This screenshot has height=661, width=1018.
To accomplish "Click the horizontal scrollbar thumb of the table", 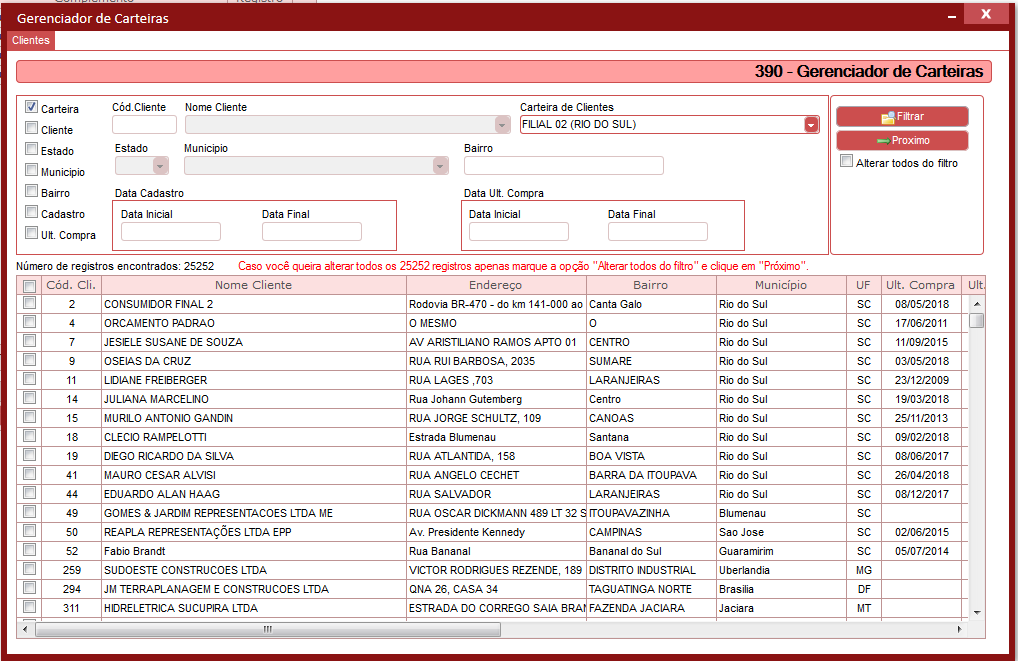I will [x=268, y=629].
